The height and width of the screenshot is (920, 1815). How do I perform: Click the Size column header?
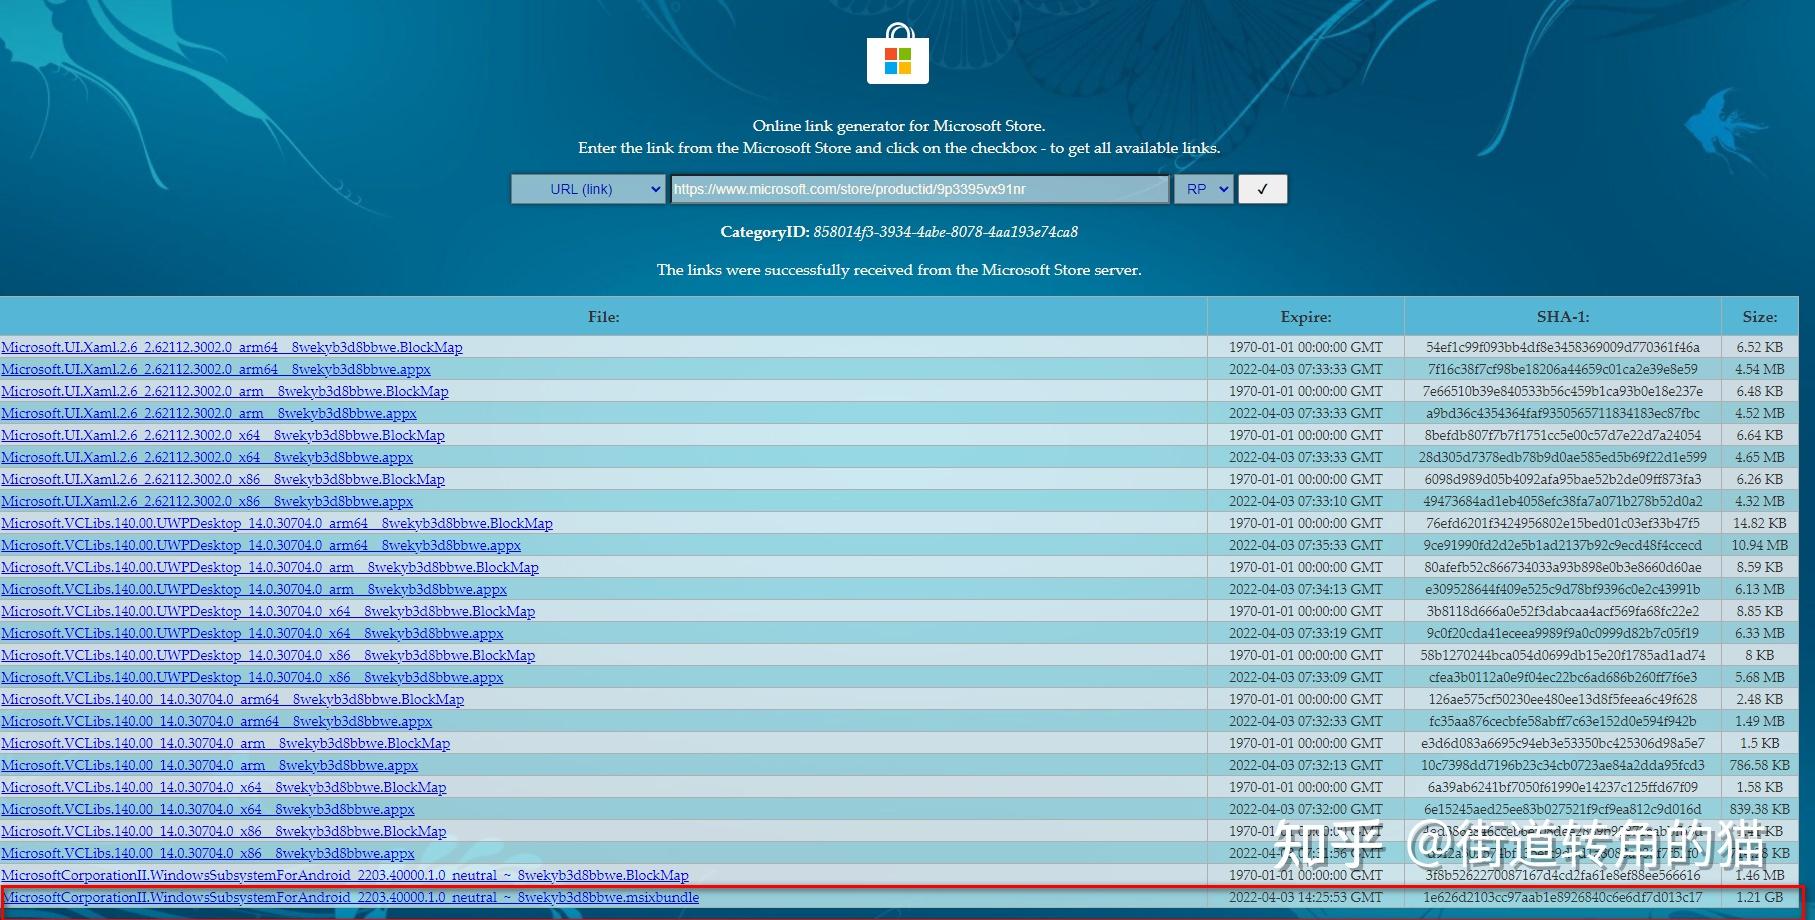point(1759,317)
